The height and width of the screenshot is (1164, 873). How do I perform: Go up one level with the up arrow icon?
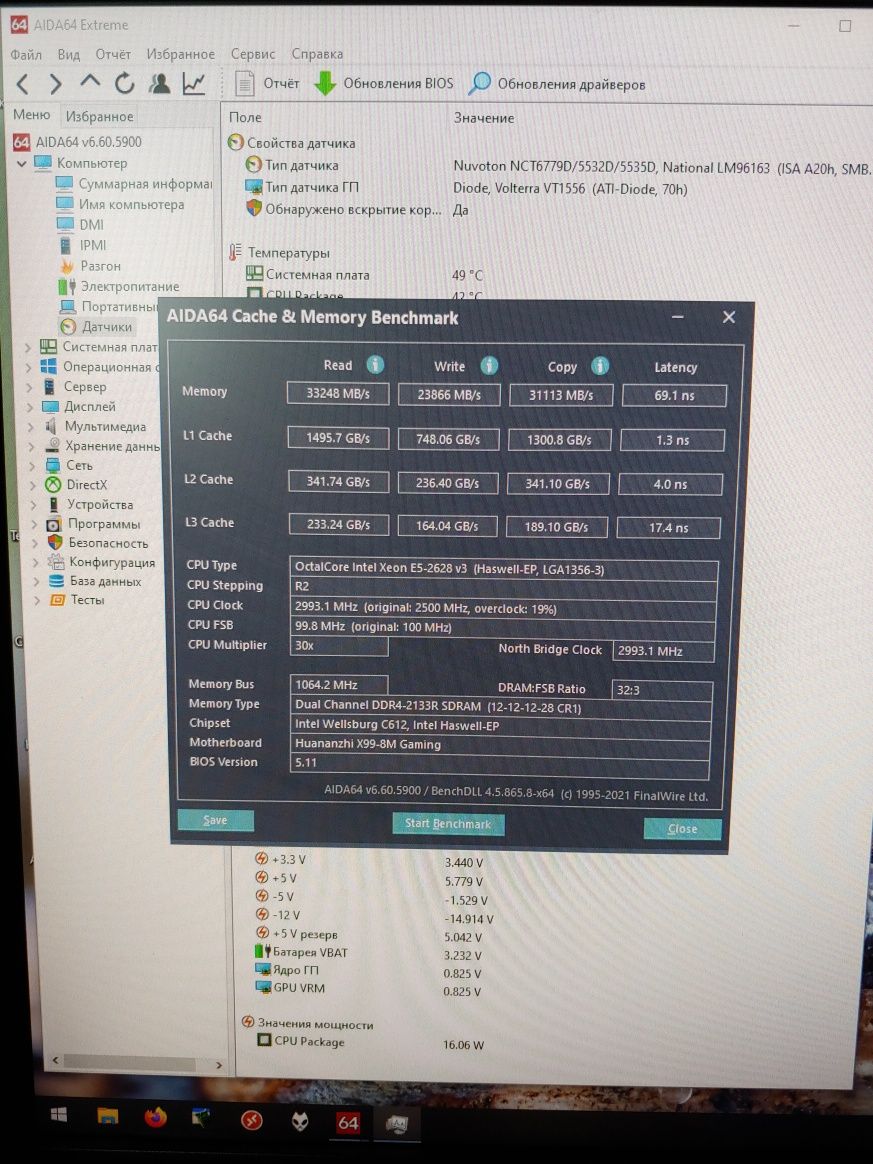pos(90,82)
